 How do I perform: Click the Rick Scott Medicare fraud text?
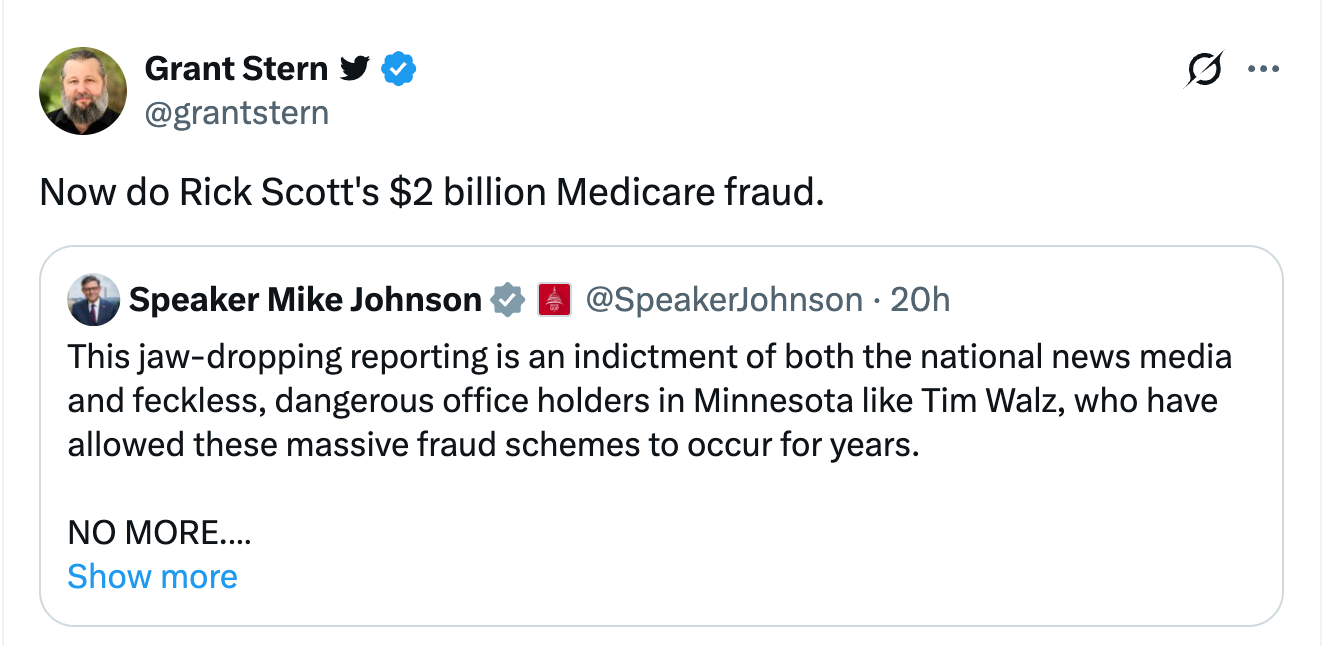click(432, 192)
